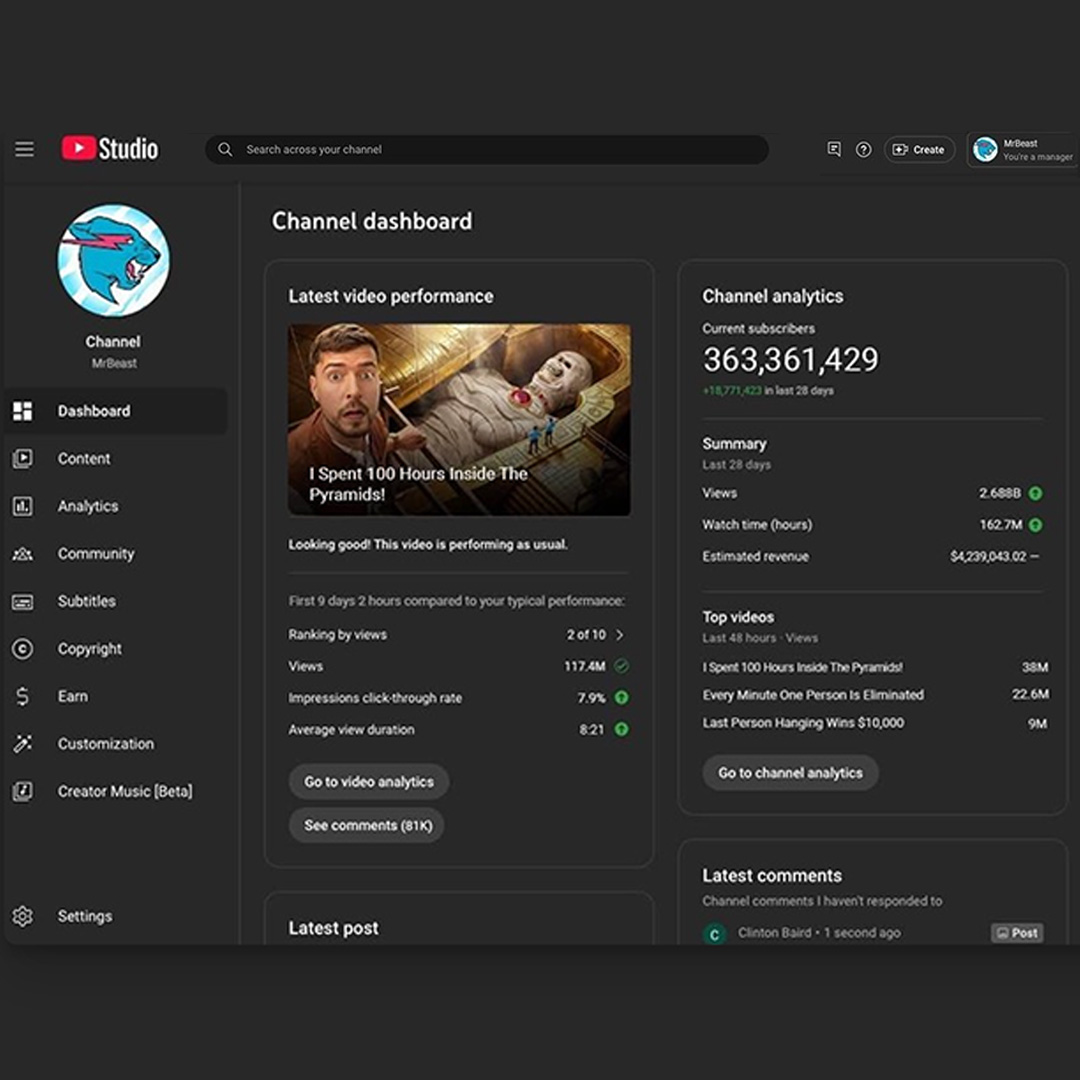Open the Subtitles icon in sidebar
The height and width of the screenshot is (1080, 1080).
click(x=22, y=601)
